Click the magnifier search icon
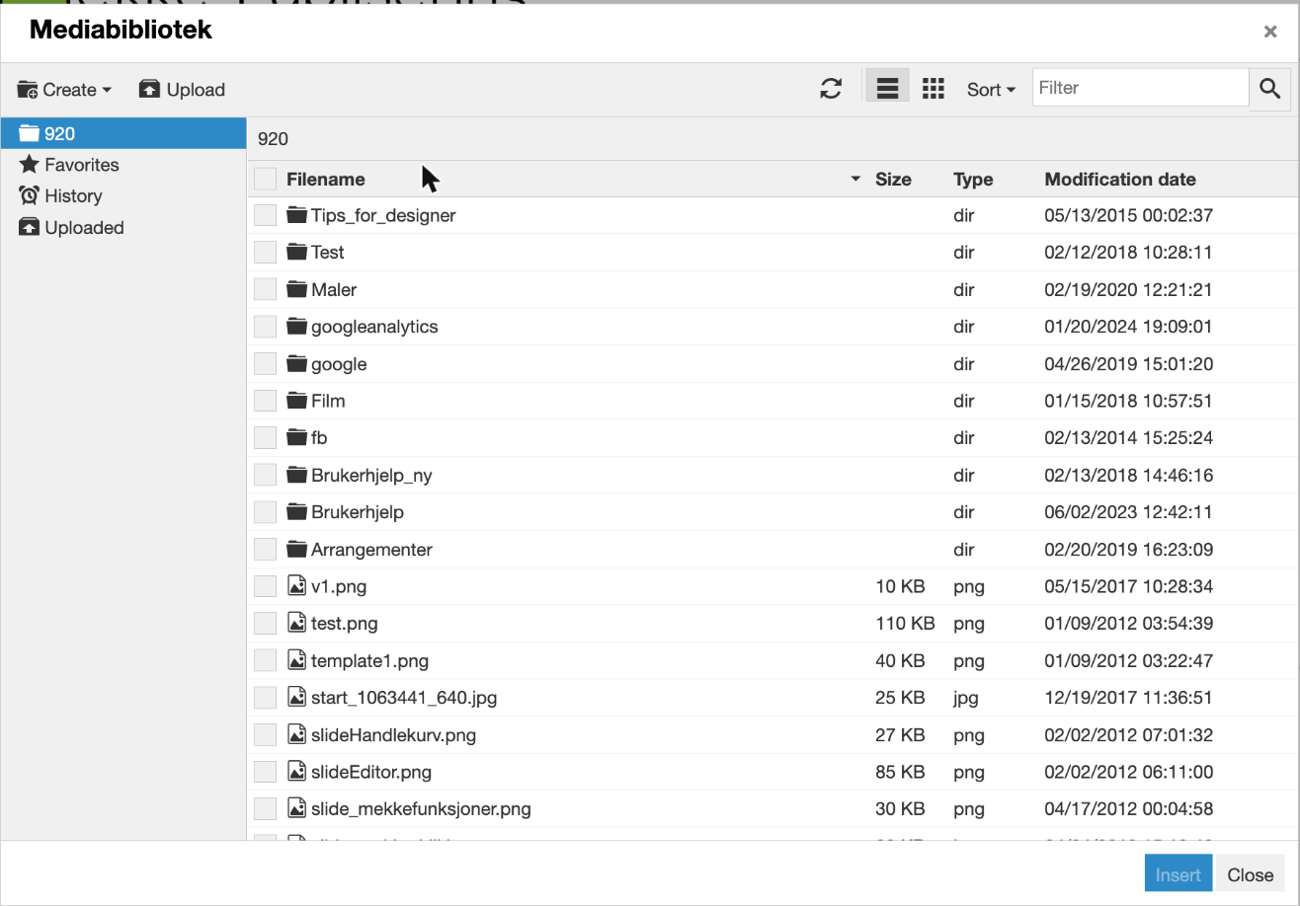The image size is (1300, 906). tap(1270, 88)
